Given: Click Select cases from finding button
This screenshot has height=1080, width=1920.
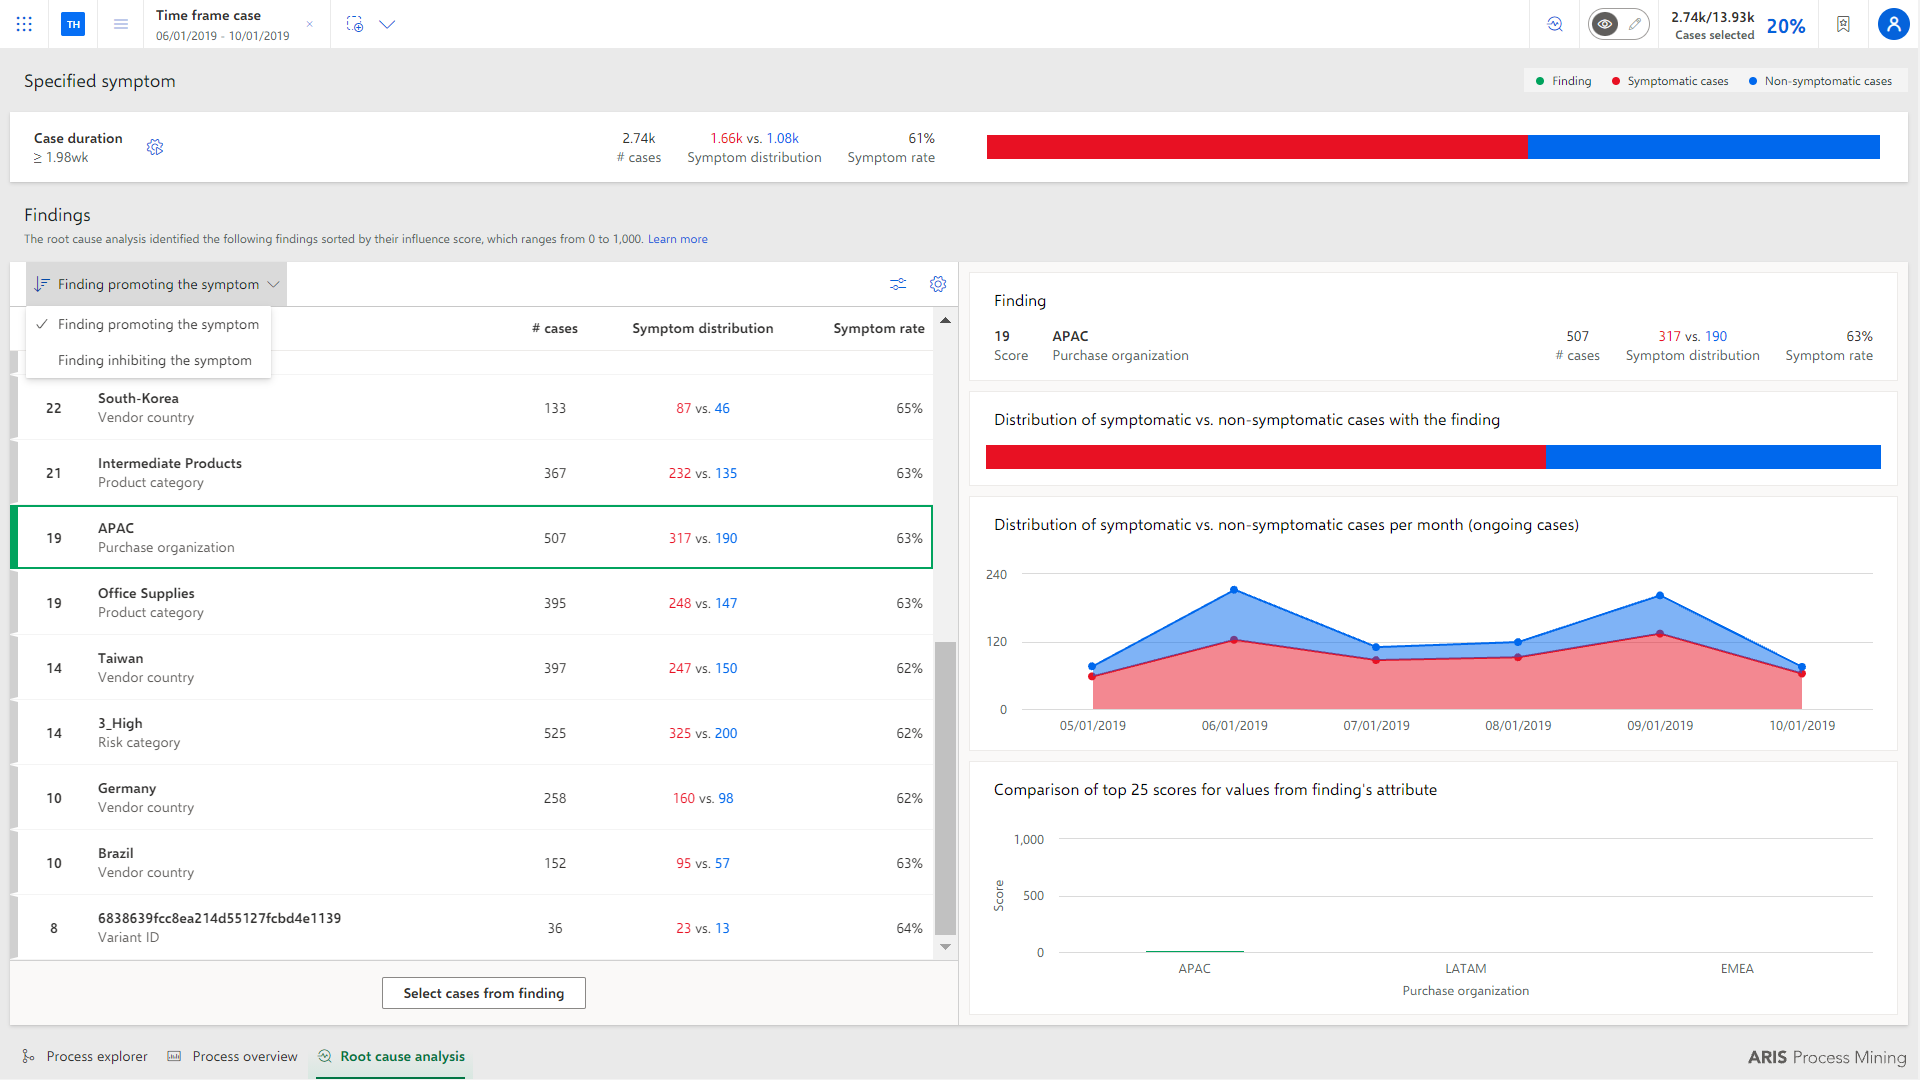Looking at the screenshot, I should tap(484, 993).
